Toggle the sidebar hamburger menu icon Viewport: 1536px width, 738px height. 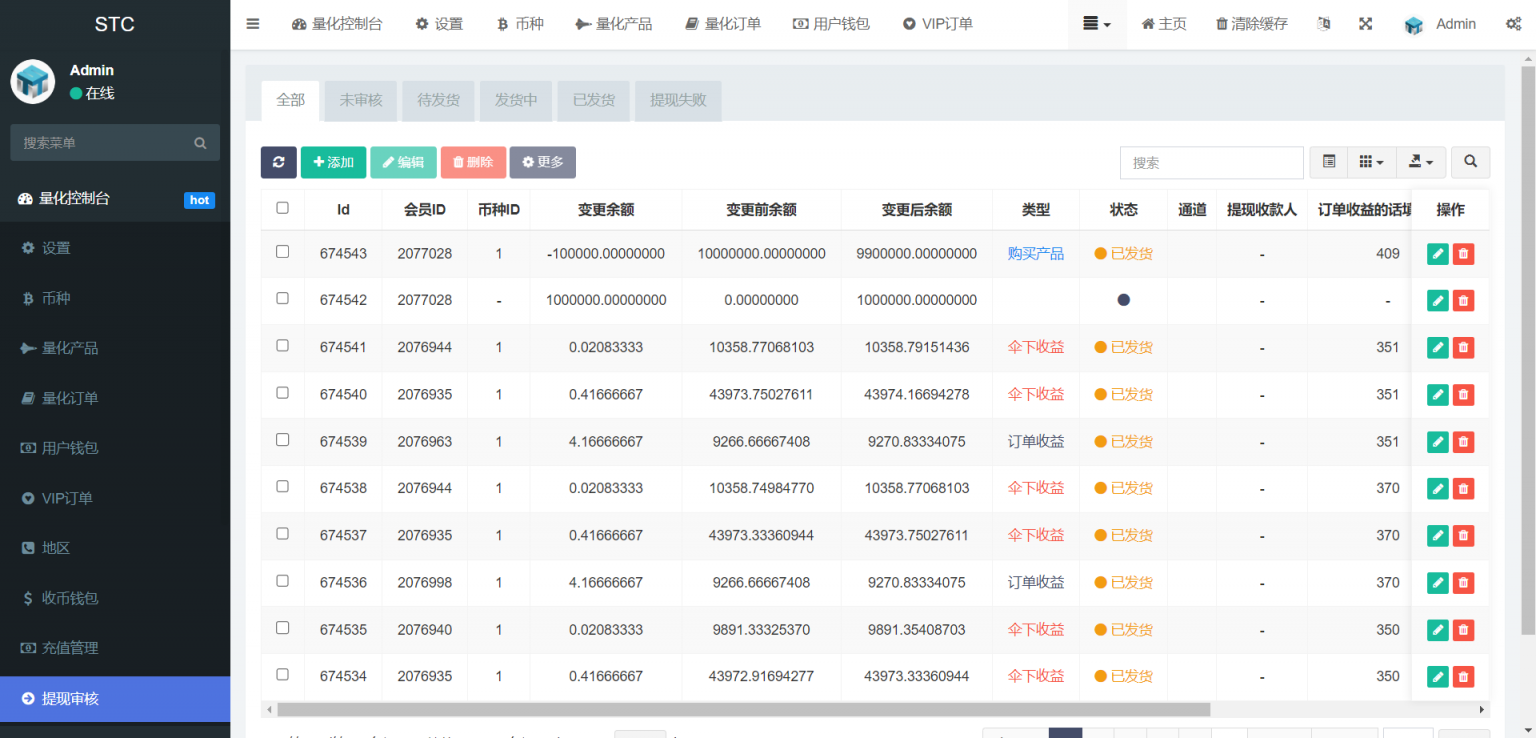253,24
